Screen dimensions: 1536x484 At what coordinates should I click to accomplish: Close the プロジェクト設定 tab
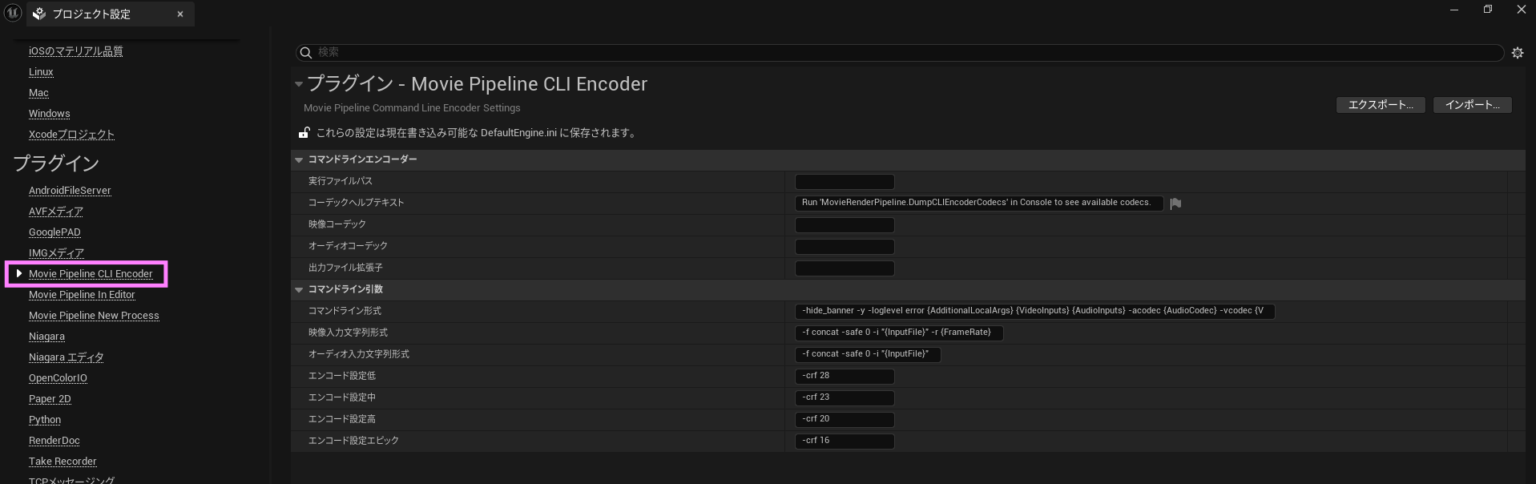180,15
